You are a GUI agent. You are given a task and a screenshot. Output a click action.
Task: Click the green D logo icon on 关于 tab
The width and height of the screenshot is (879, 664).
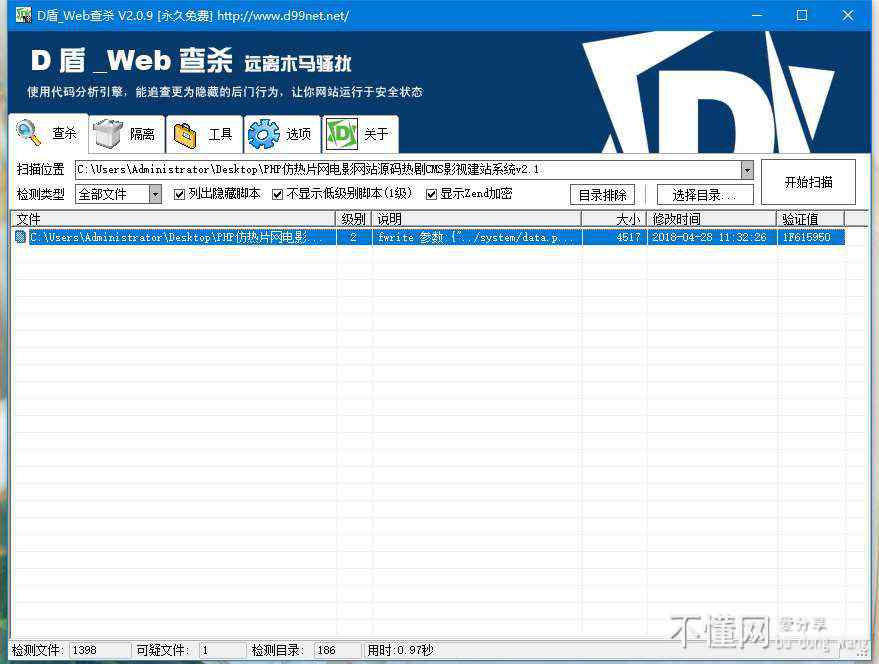pos(341,134)
